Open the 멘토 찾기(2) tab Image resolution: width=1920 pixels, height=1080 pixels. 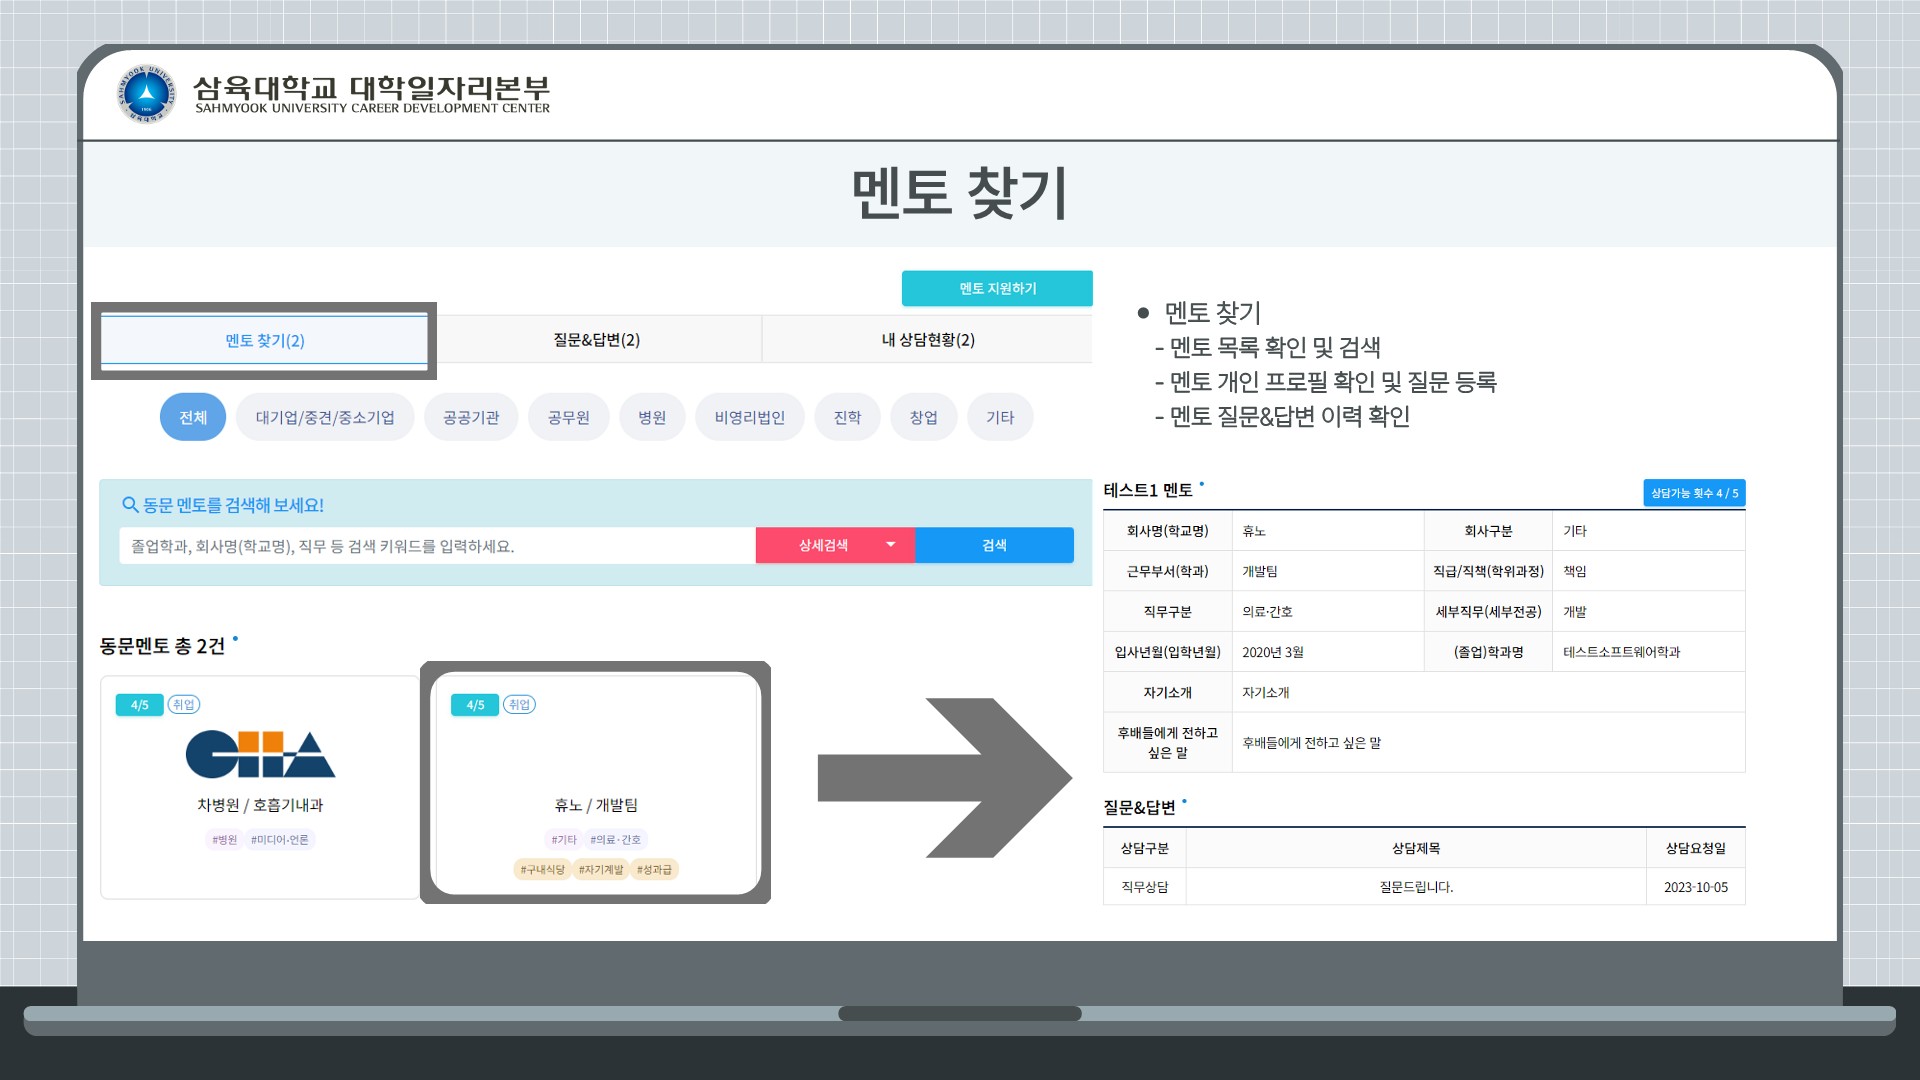265,341
